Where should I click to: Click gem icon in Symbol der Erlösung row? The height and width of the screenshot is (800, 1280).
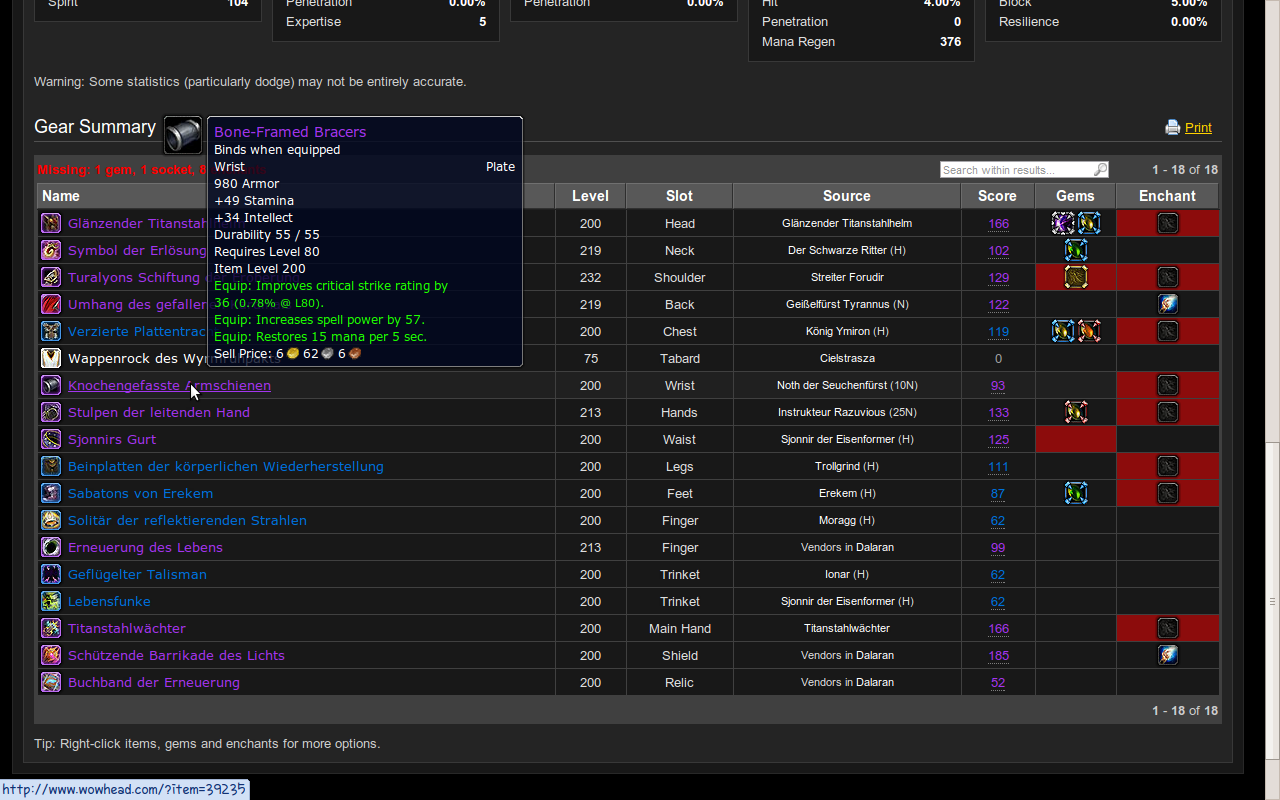(x=1076, y=250)
